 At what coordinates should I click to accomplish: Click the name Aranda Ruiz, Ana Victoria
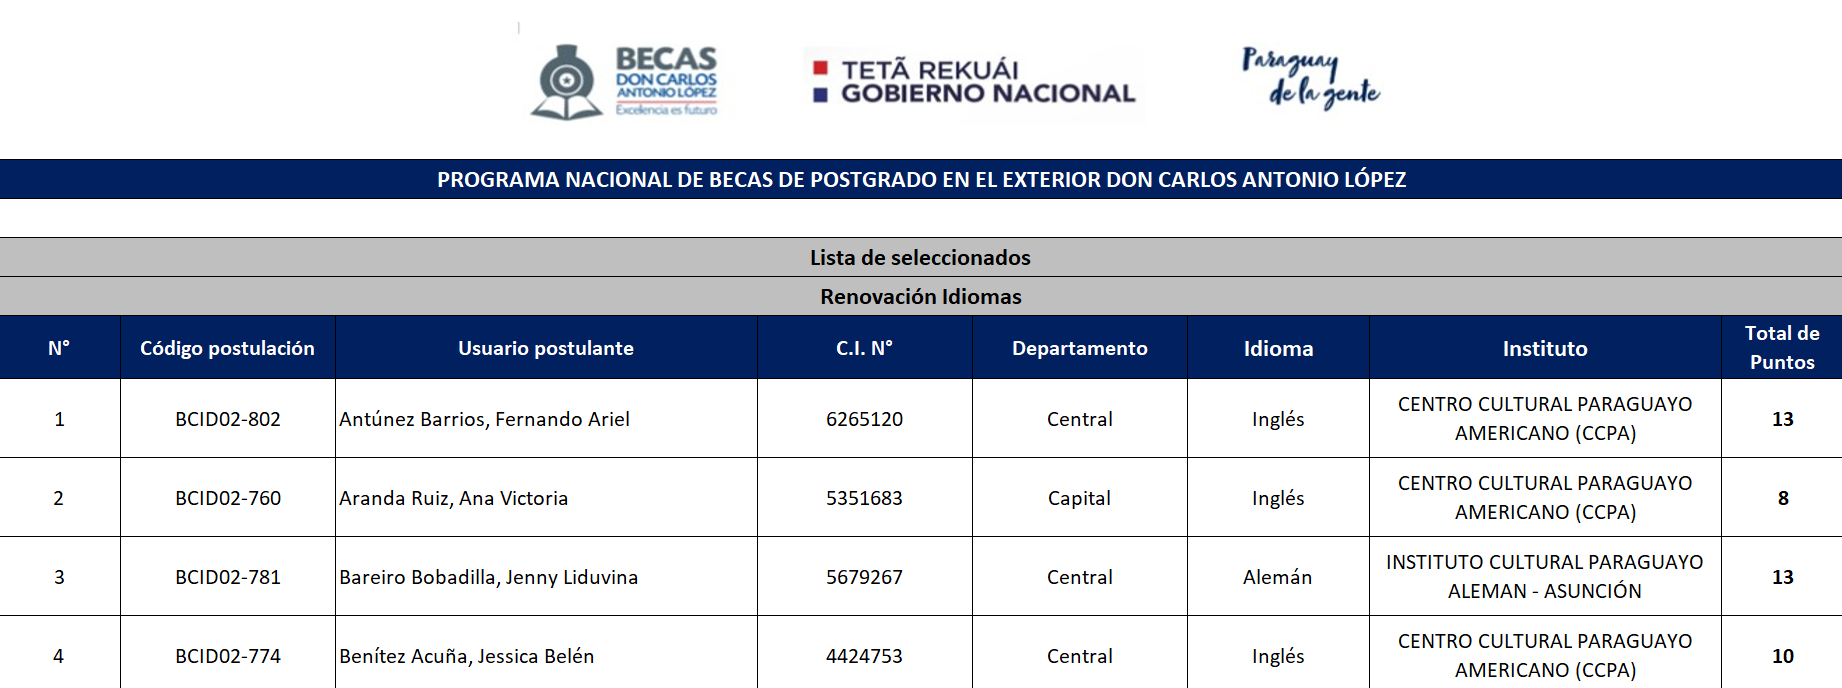[454, 498]
